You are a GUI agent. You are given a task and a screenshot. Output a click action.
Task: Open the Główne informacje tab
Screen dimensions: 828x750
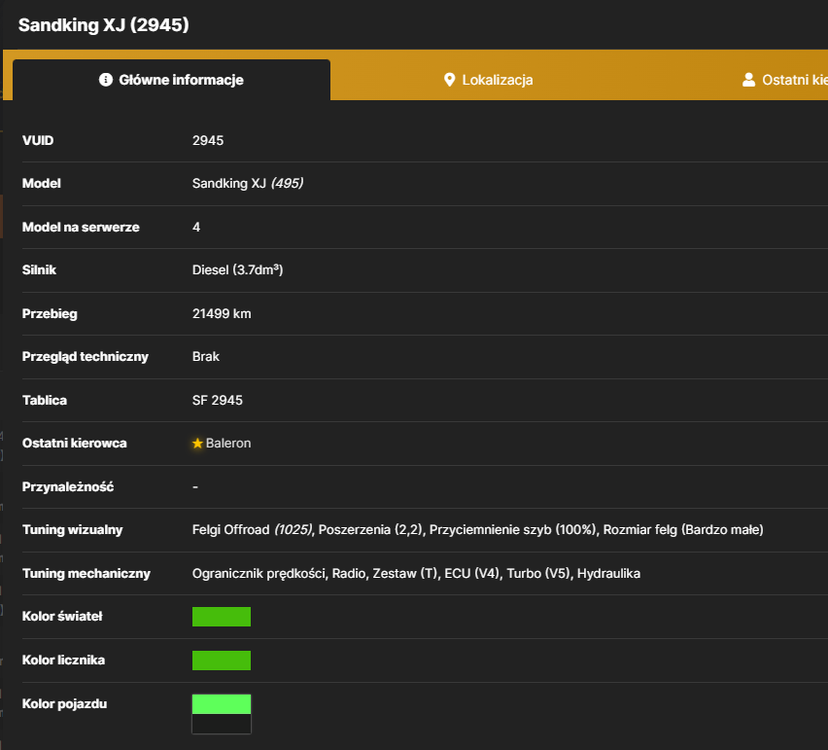172,80
